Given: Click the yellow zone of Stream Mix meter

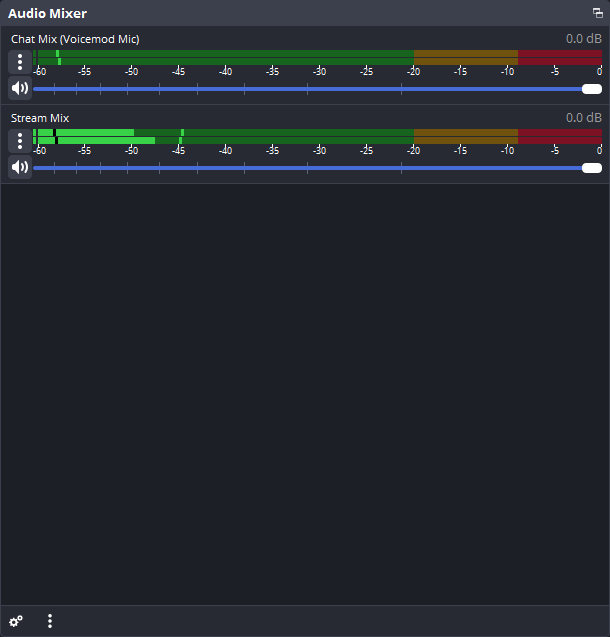Looking at the screenshot, I should pyautogui.click(x=465, y=136).
